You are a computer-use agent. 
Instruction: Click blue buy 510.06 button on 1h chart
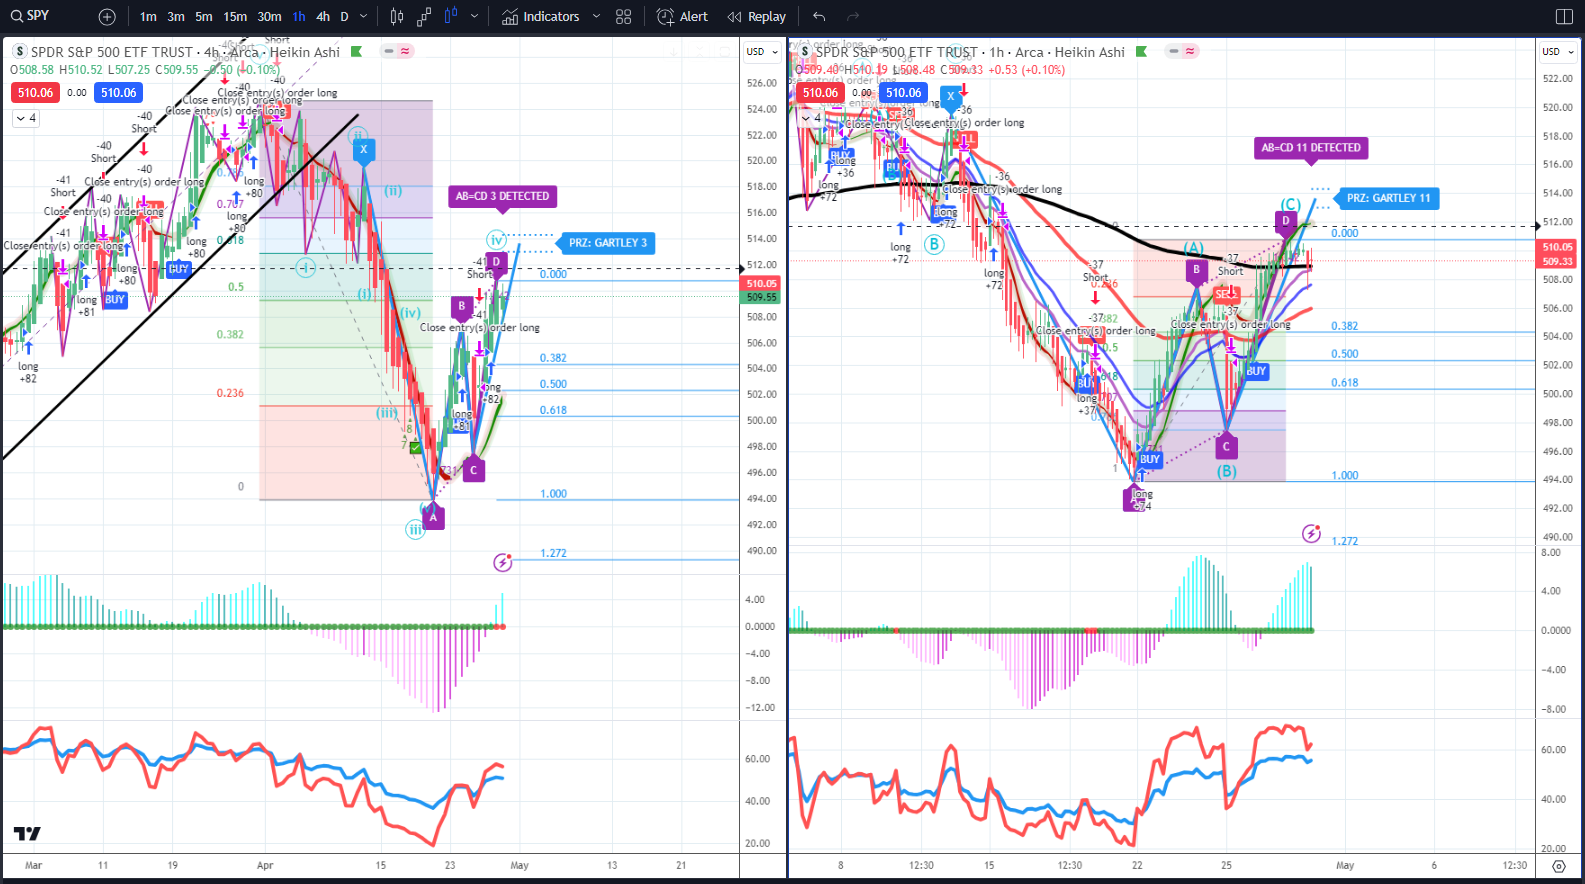(903, 93)
